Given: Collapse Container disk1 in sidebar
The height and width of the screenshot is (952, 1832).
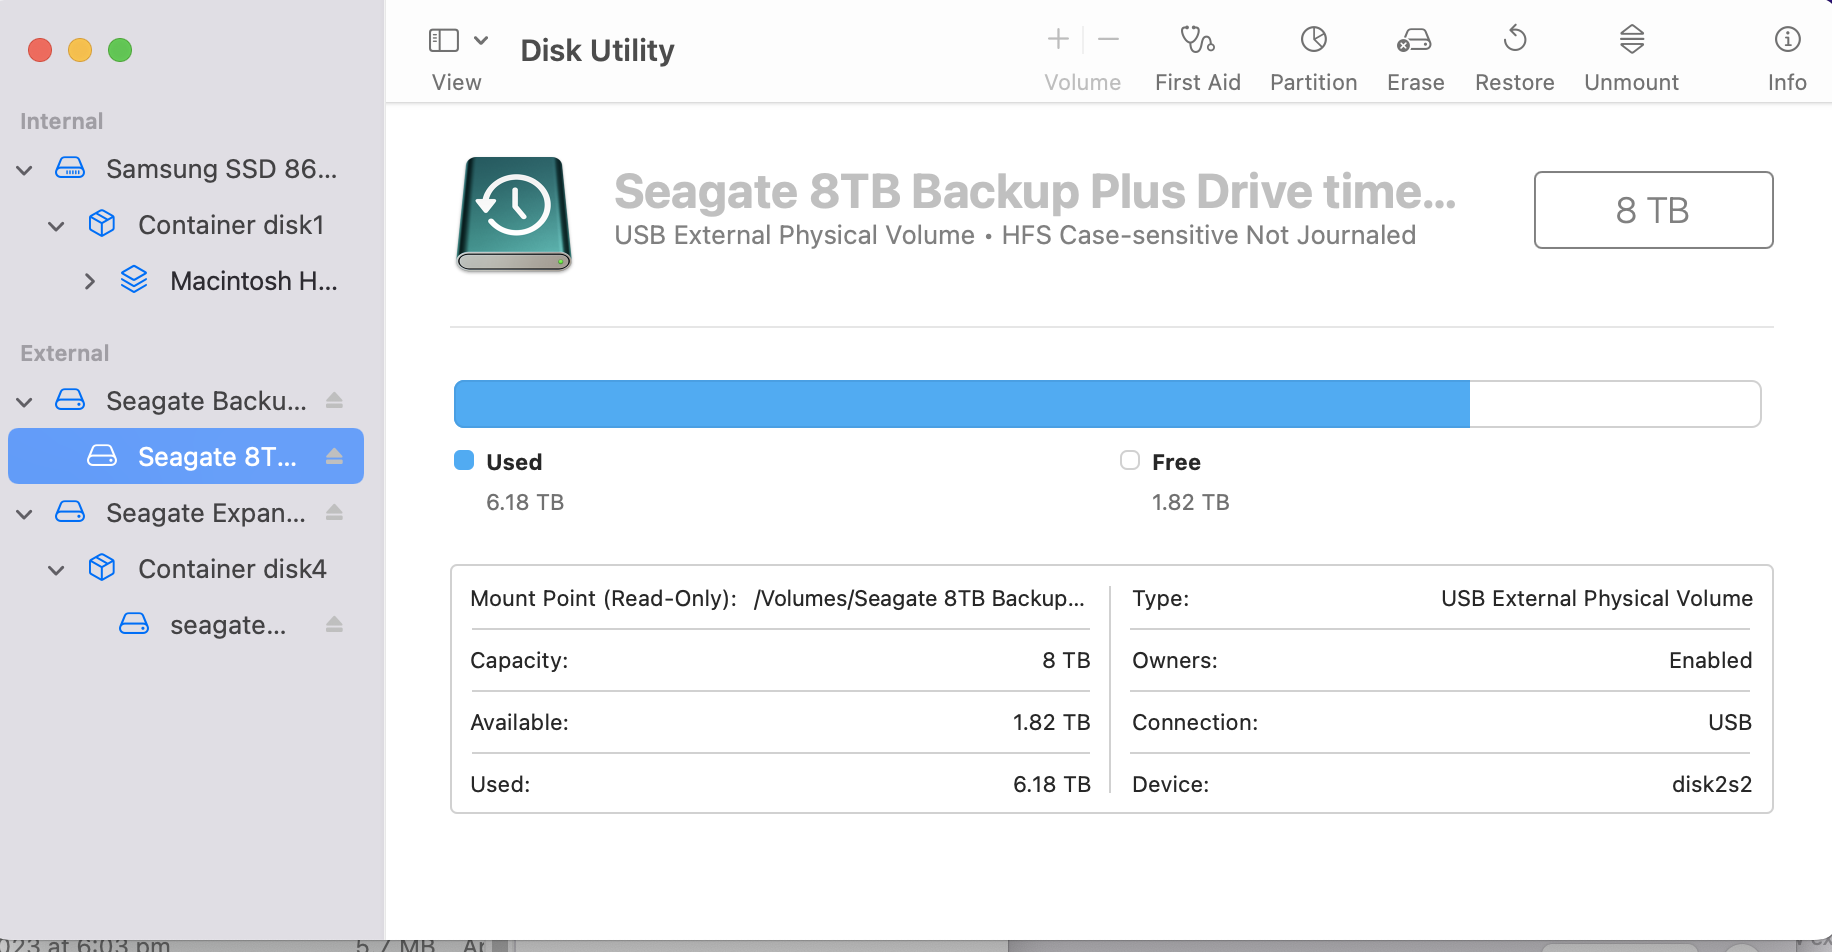Looking at the screenshot, I should pyautogui.click(x=57, y=226).
